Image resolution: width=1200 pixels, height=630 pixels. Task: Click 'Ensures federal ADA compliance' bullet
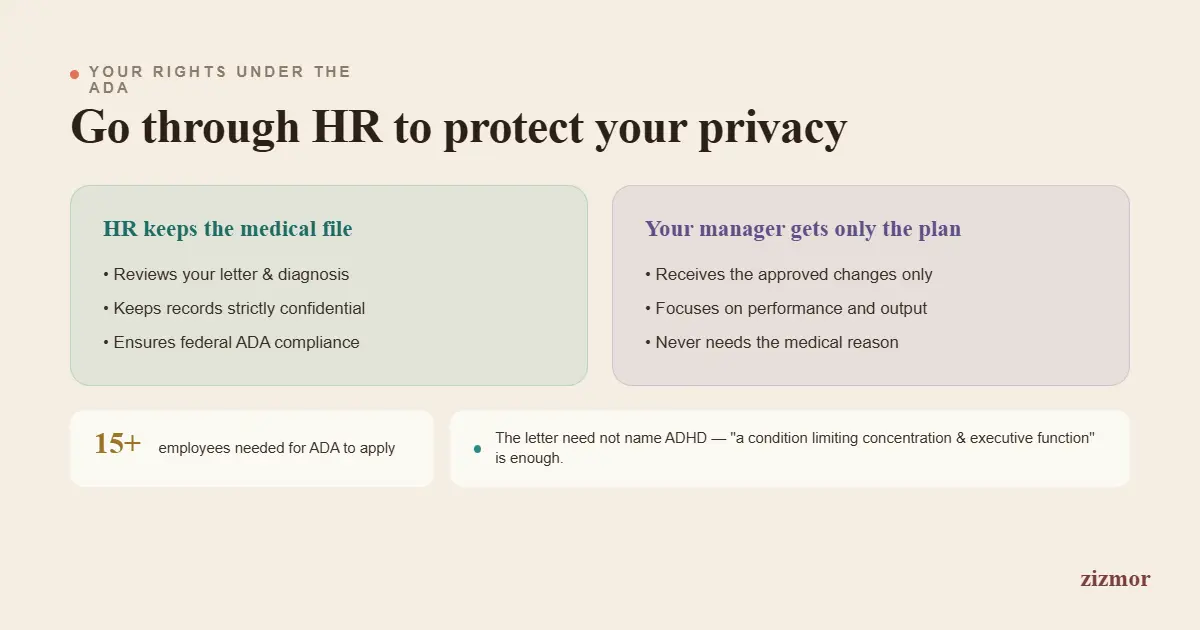[231, 342]
